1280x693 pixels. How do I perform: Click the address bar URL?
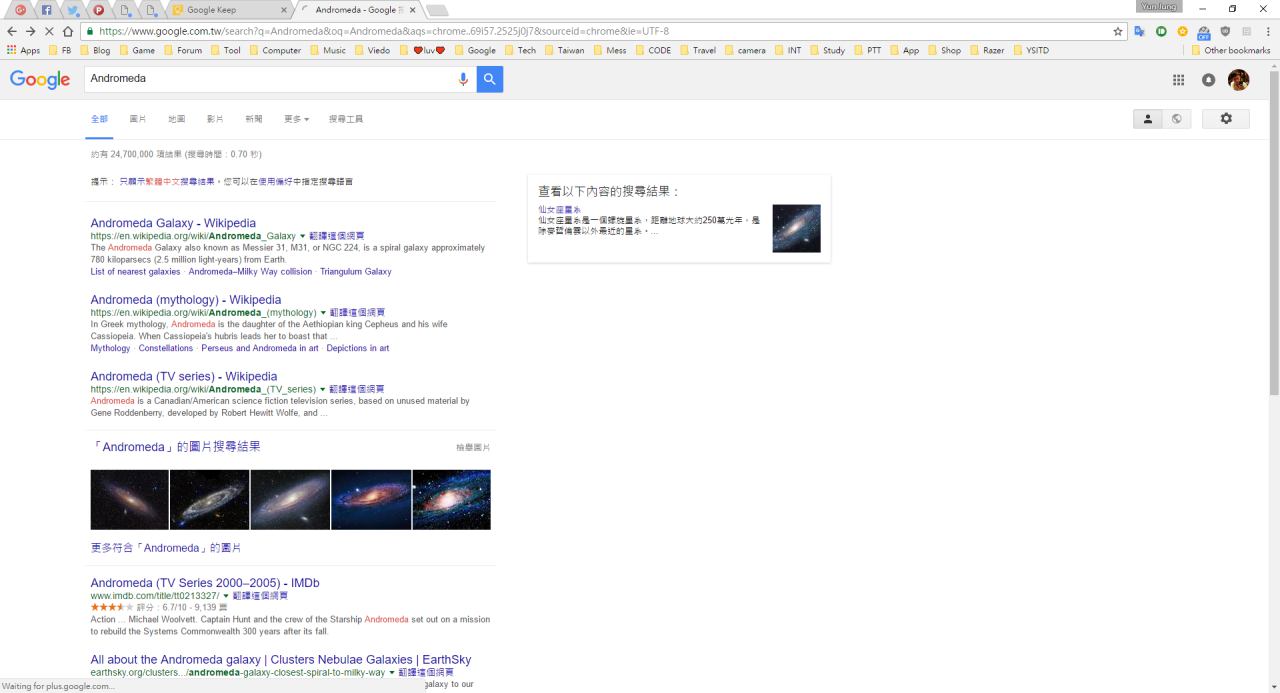pos(384,31)
